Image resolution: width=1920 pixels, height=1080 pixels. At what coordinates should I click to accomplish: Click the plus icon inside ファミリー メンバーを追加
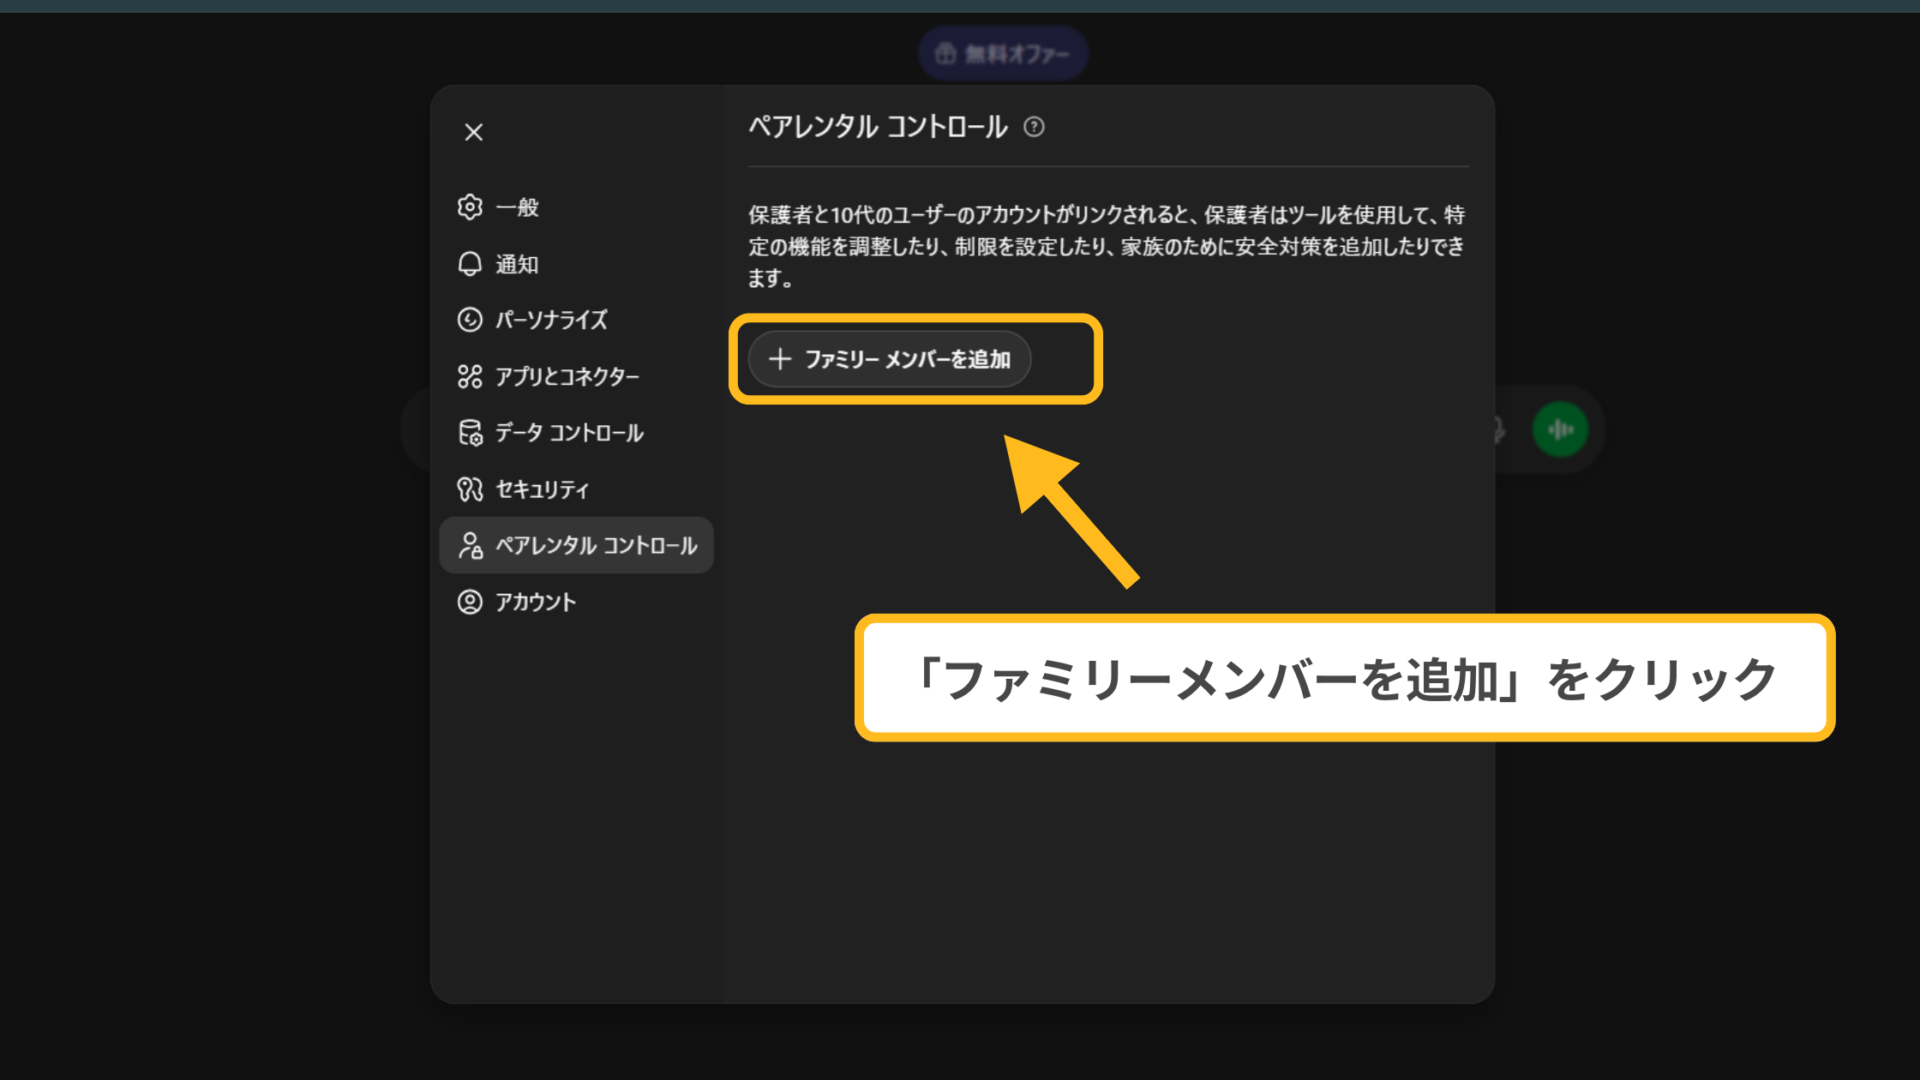click(781, 359)
